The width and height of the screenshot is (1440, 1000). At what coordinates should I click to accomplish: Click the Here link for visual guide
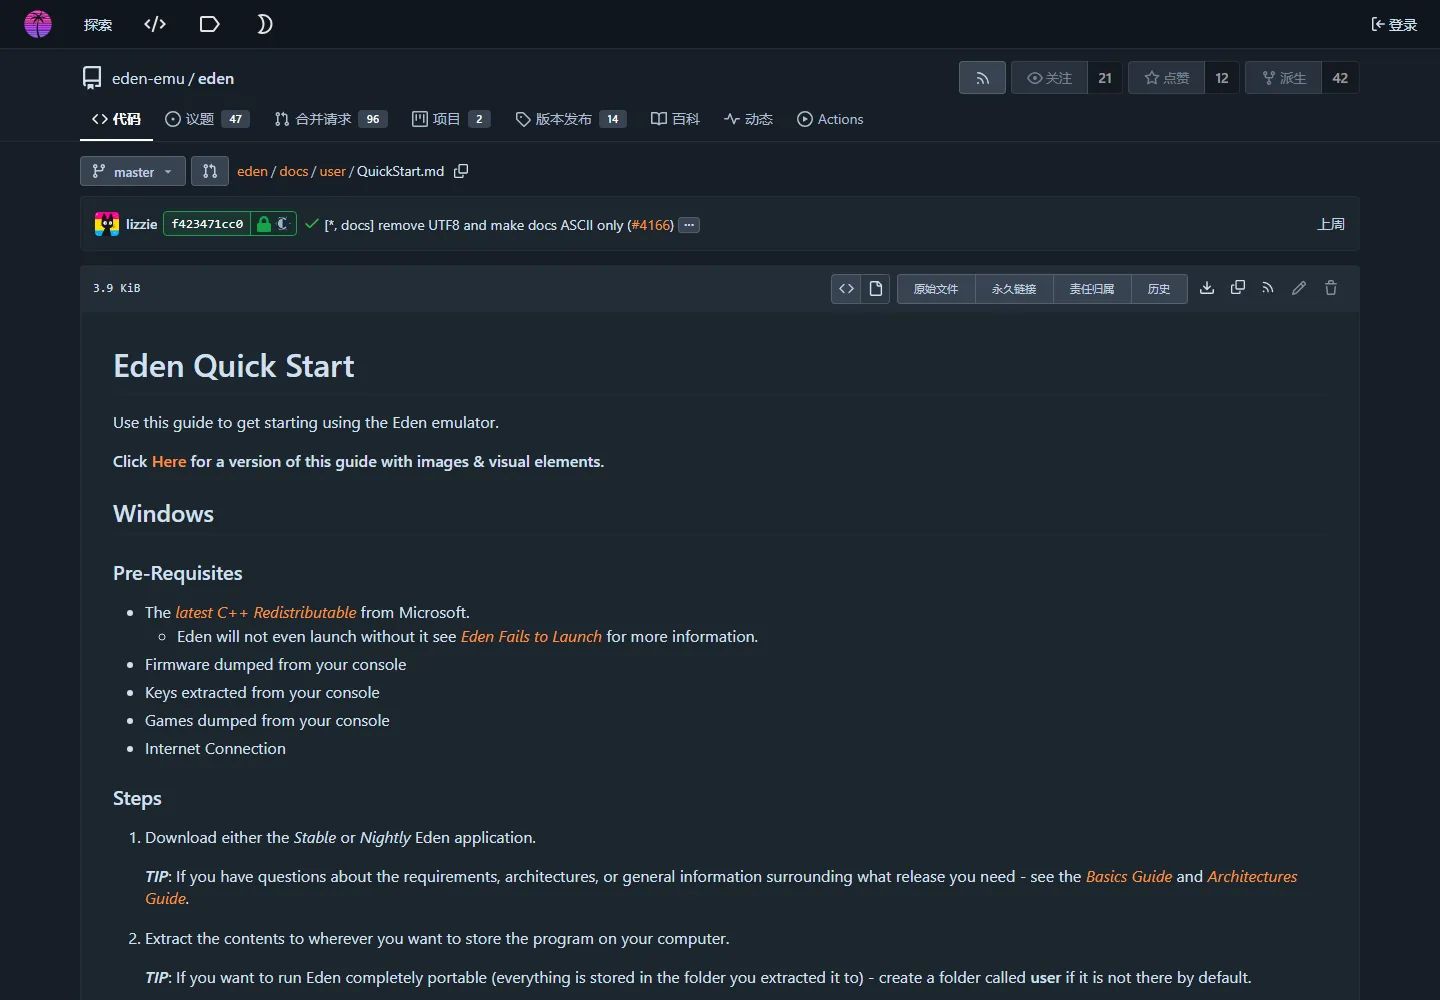point(169,461)
